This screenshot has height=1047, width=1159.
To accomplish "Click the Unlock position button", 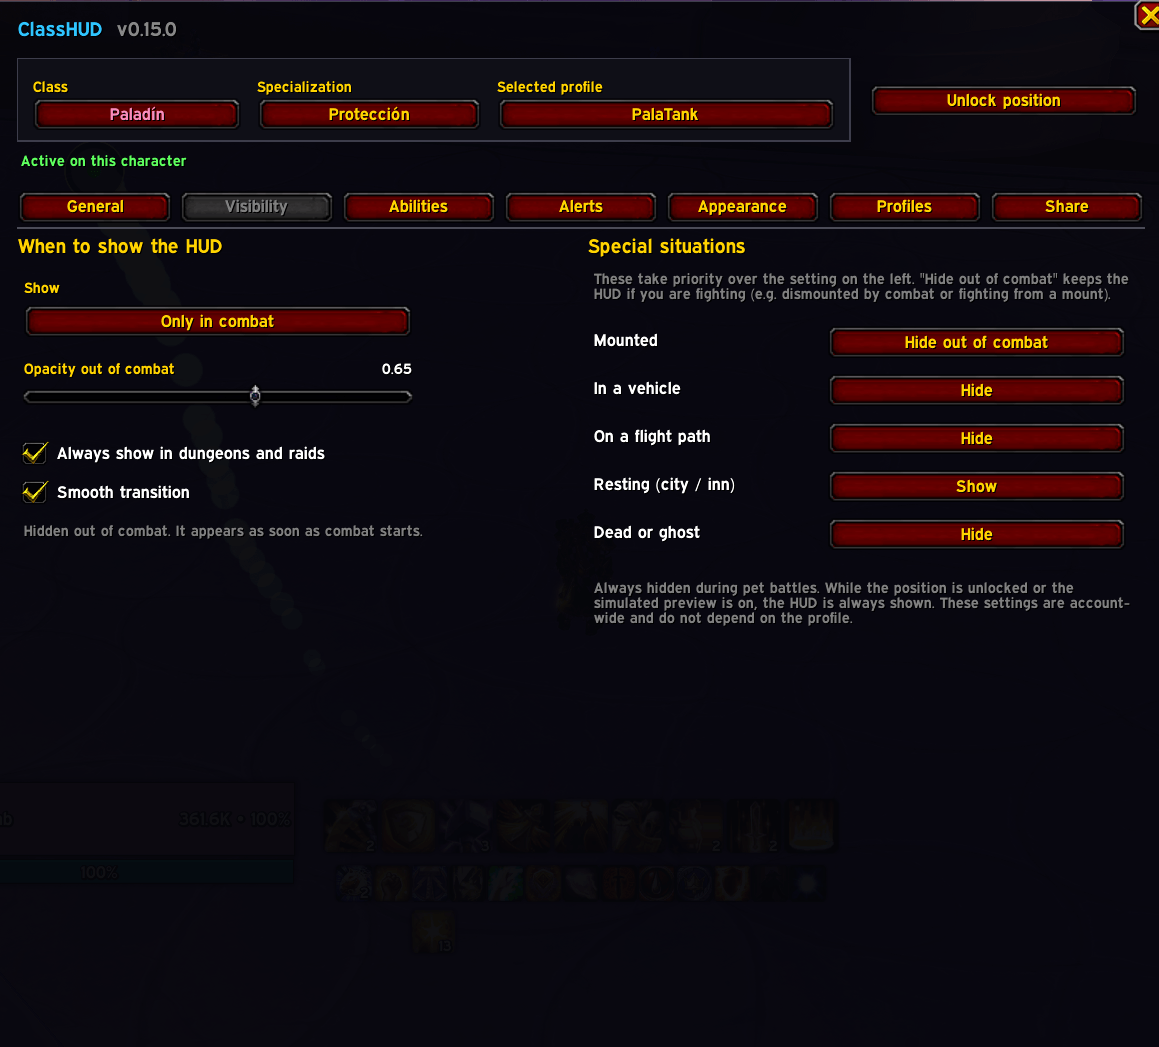I will point(1003,101).
